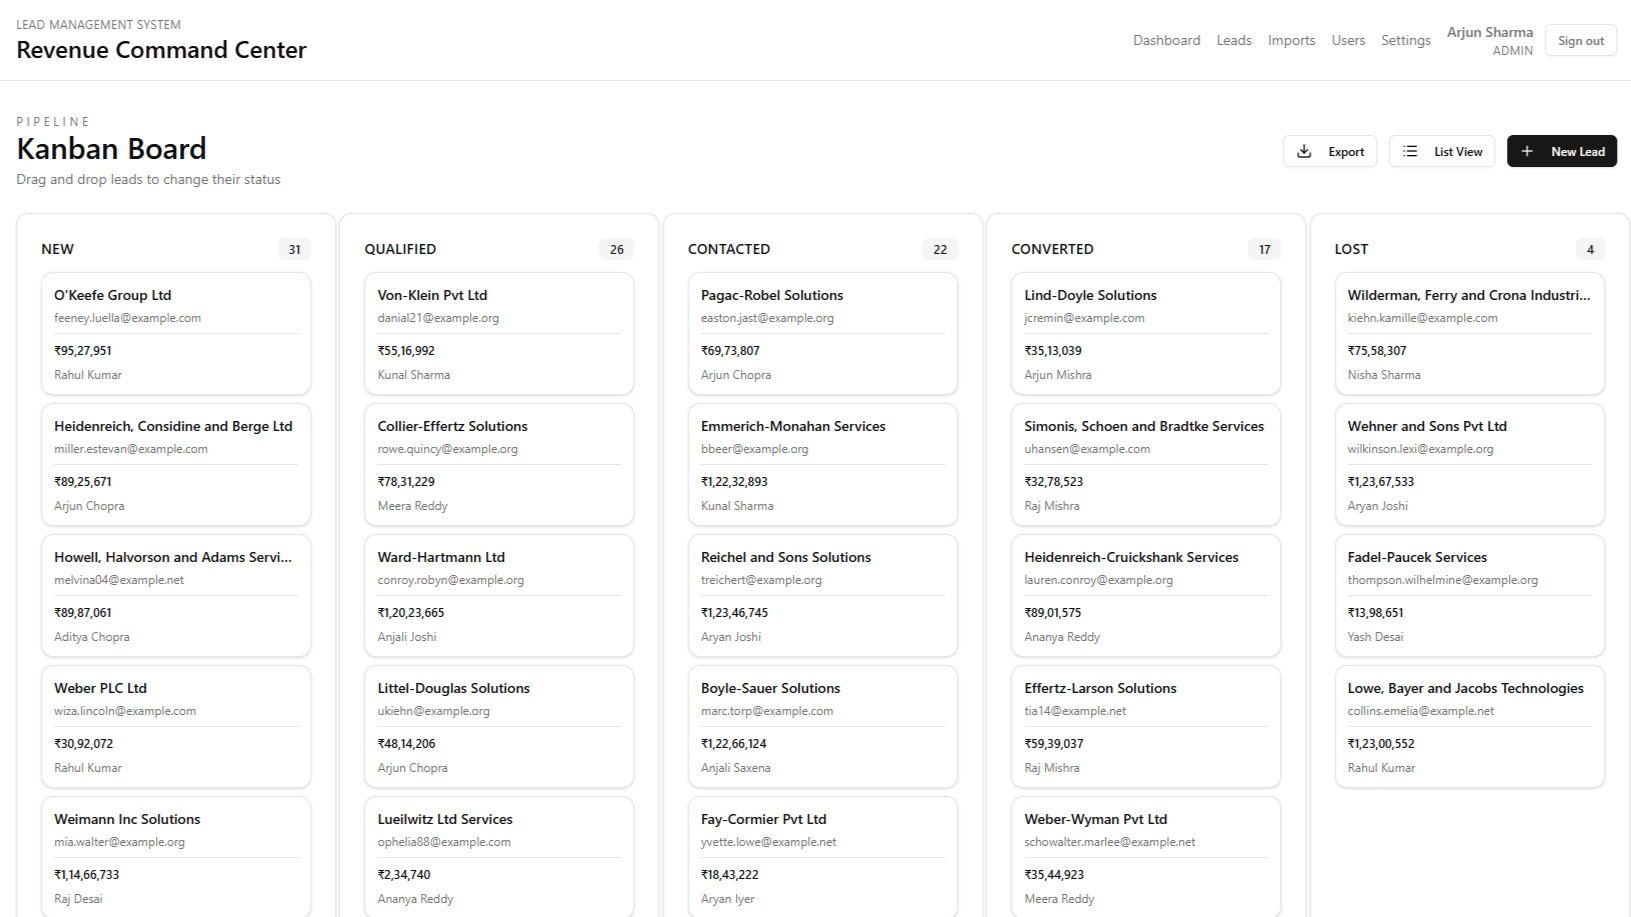Image resolution: width=1631 pixels, height=917 pixels.
Task: Click the CONVERTED column header
Action: (x=1052, y=249)
